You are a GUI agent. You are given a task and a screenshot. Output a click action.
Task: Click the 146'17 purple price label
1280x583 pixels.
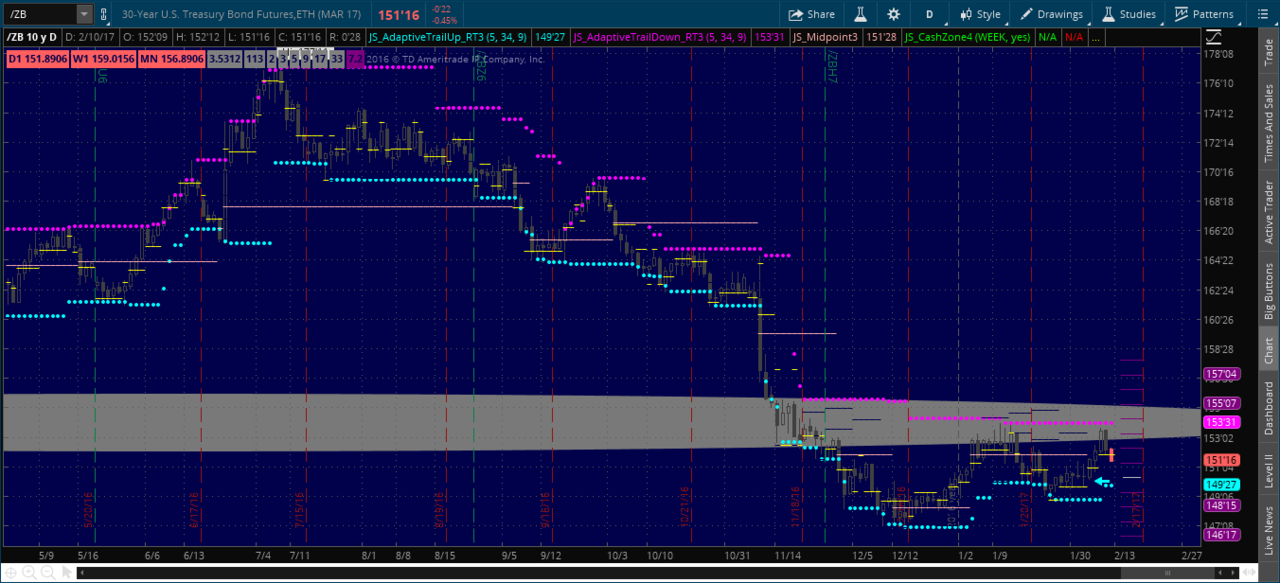1222,535
